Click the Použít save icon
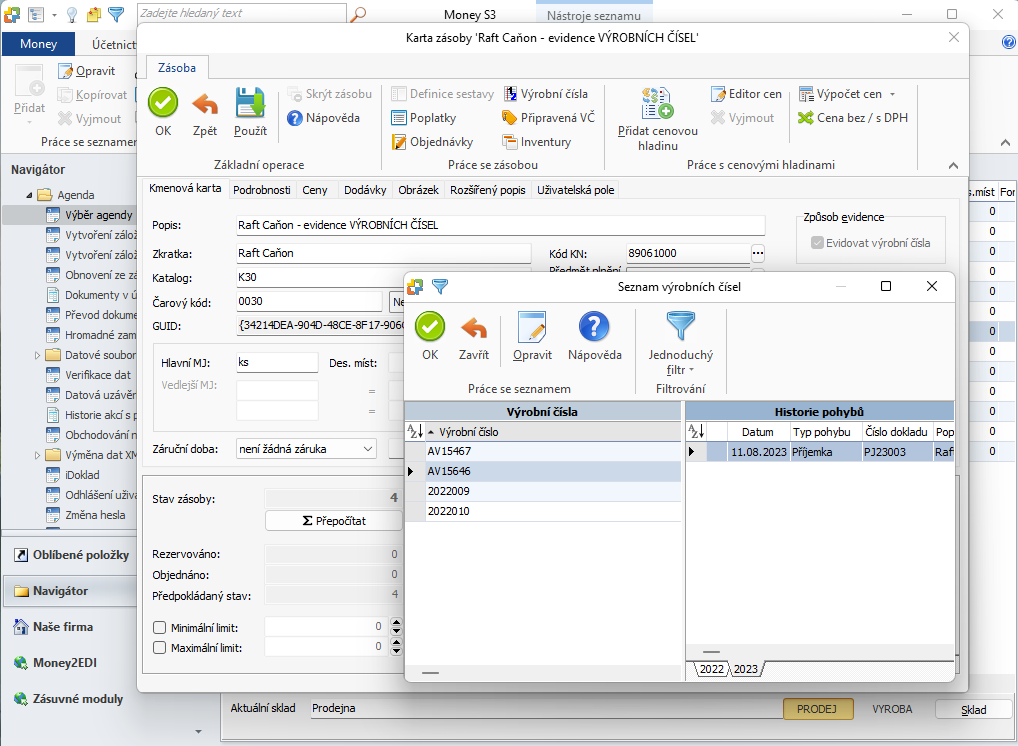Screen dimensions: 1018x746 [250, 103]
